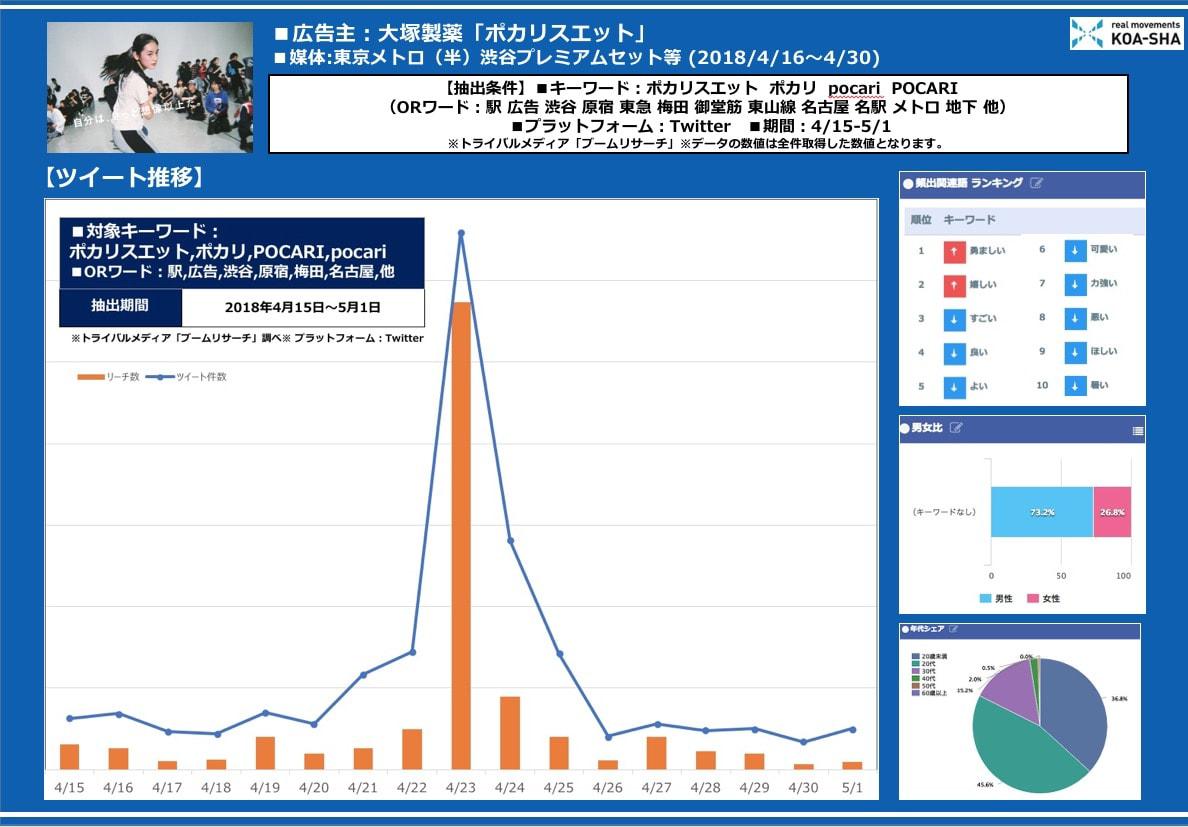This screenshot has height=827, width=1188.
Task: Click the 26.8% female bar segment
Action: [x=1112, y=512]
